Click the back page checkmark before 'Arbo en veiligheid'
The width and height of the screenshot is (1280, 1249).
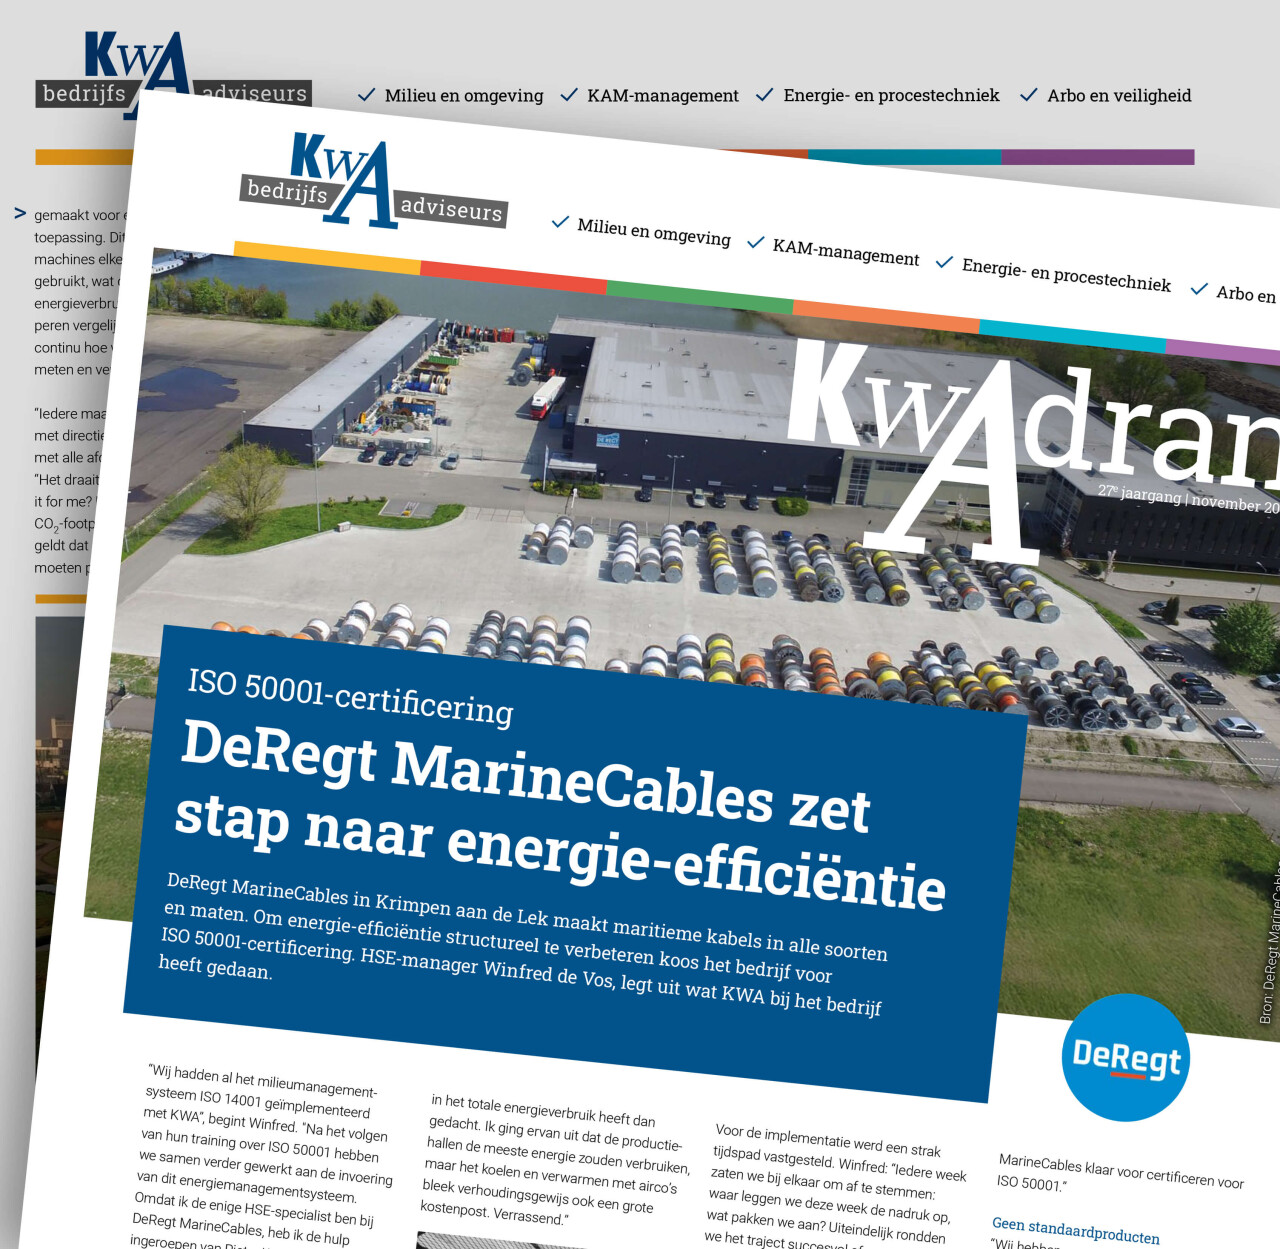(x=1028, y=95)
